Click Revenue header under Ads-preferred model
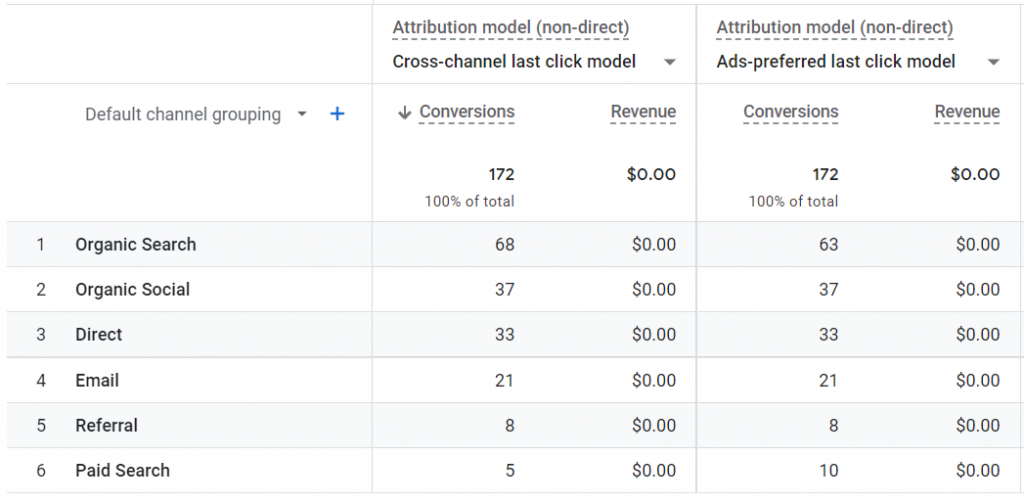Viewport: 1024px width, 502px height. click(967, 112)
